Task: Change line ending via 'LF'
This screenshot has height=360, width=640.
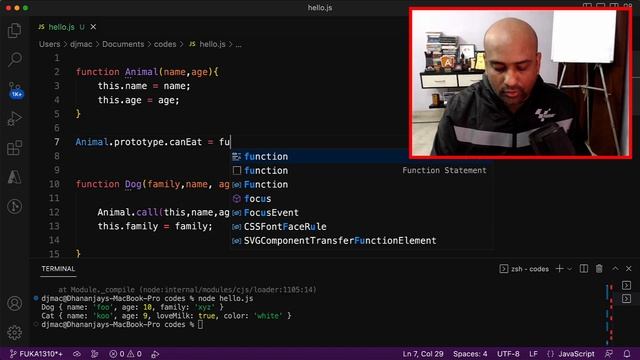Action: pos(533,354)
